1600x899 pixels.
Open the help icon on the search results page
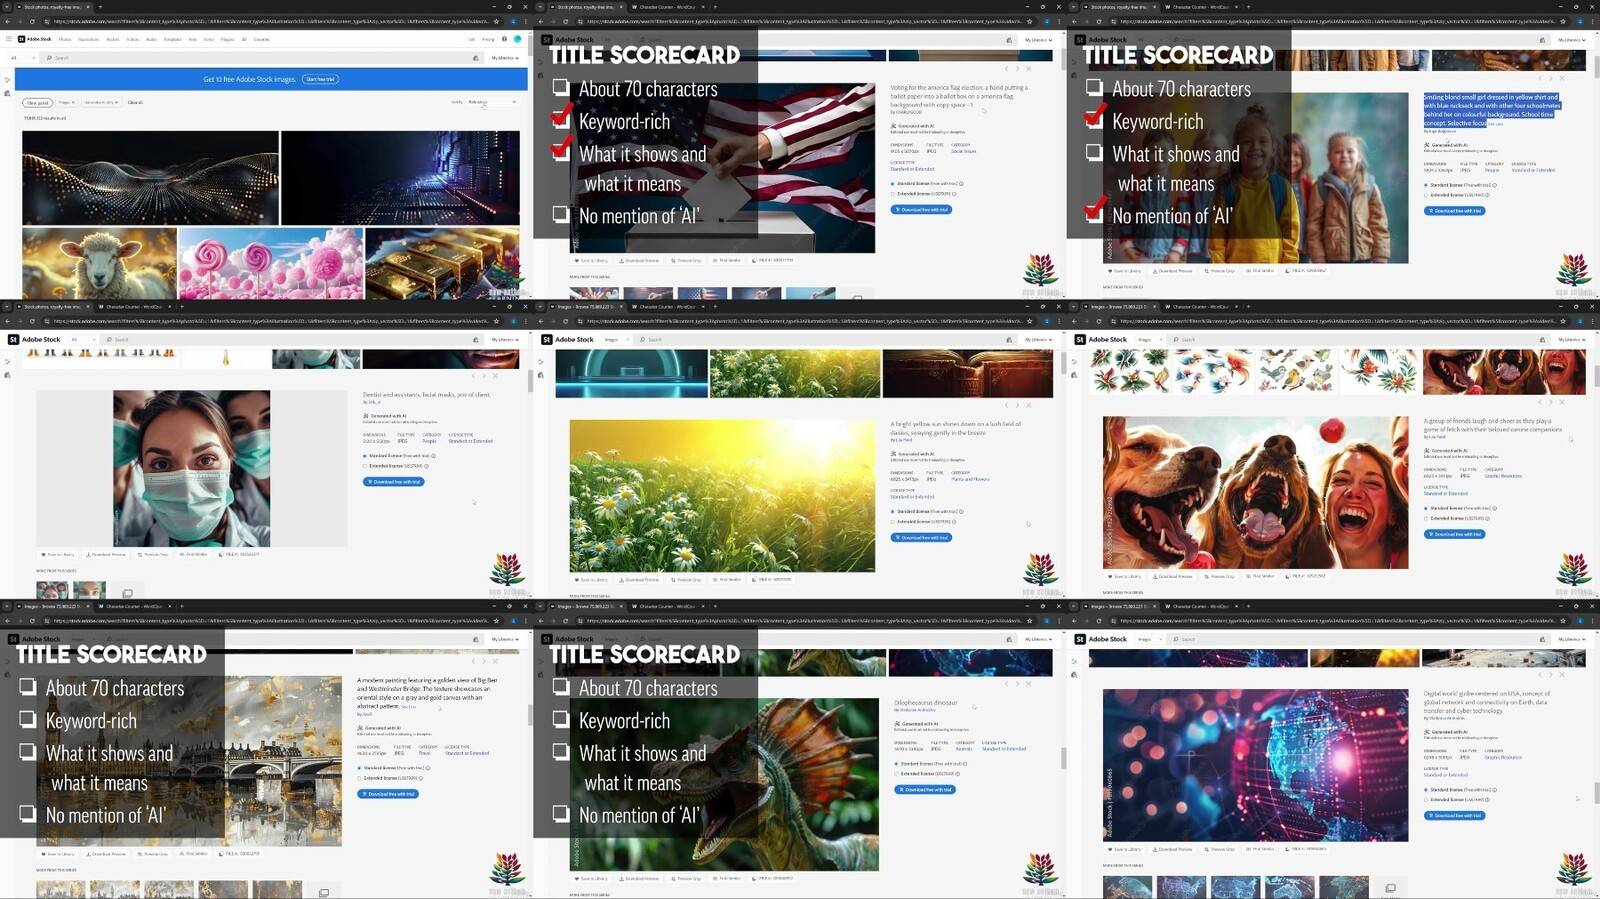click(504, 39)
